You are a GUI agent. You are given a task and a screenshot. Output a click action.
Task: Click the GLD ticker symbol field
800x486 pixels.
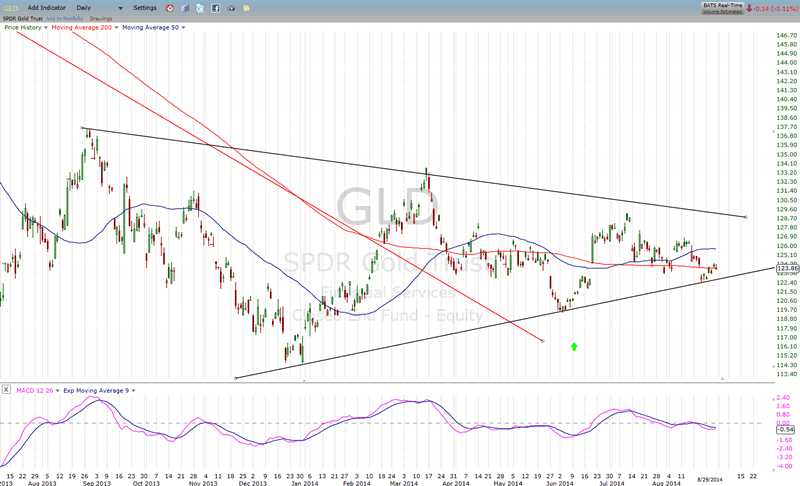click(x=11, y=8)
